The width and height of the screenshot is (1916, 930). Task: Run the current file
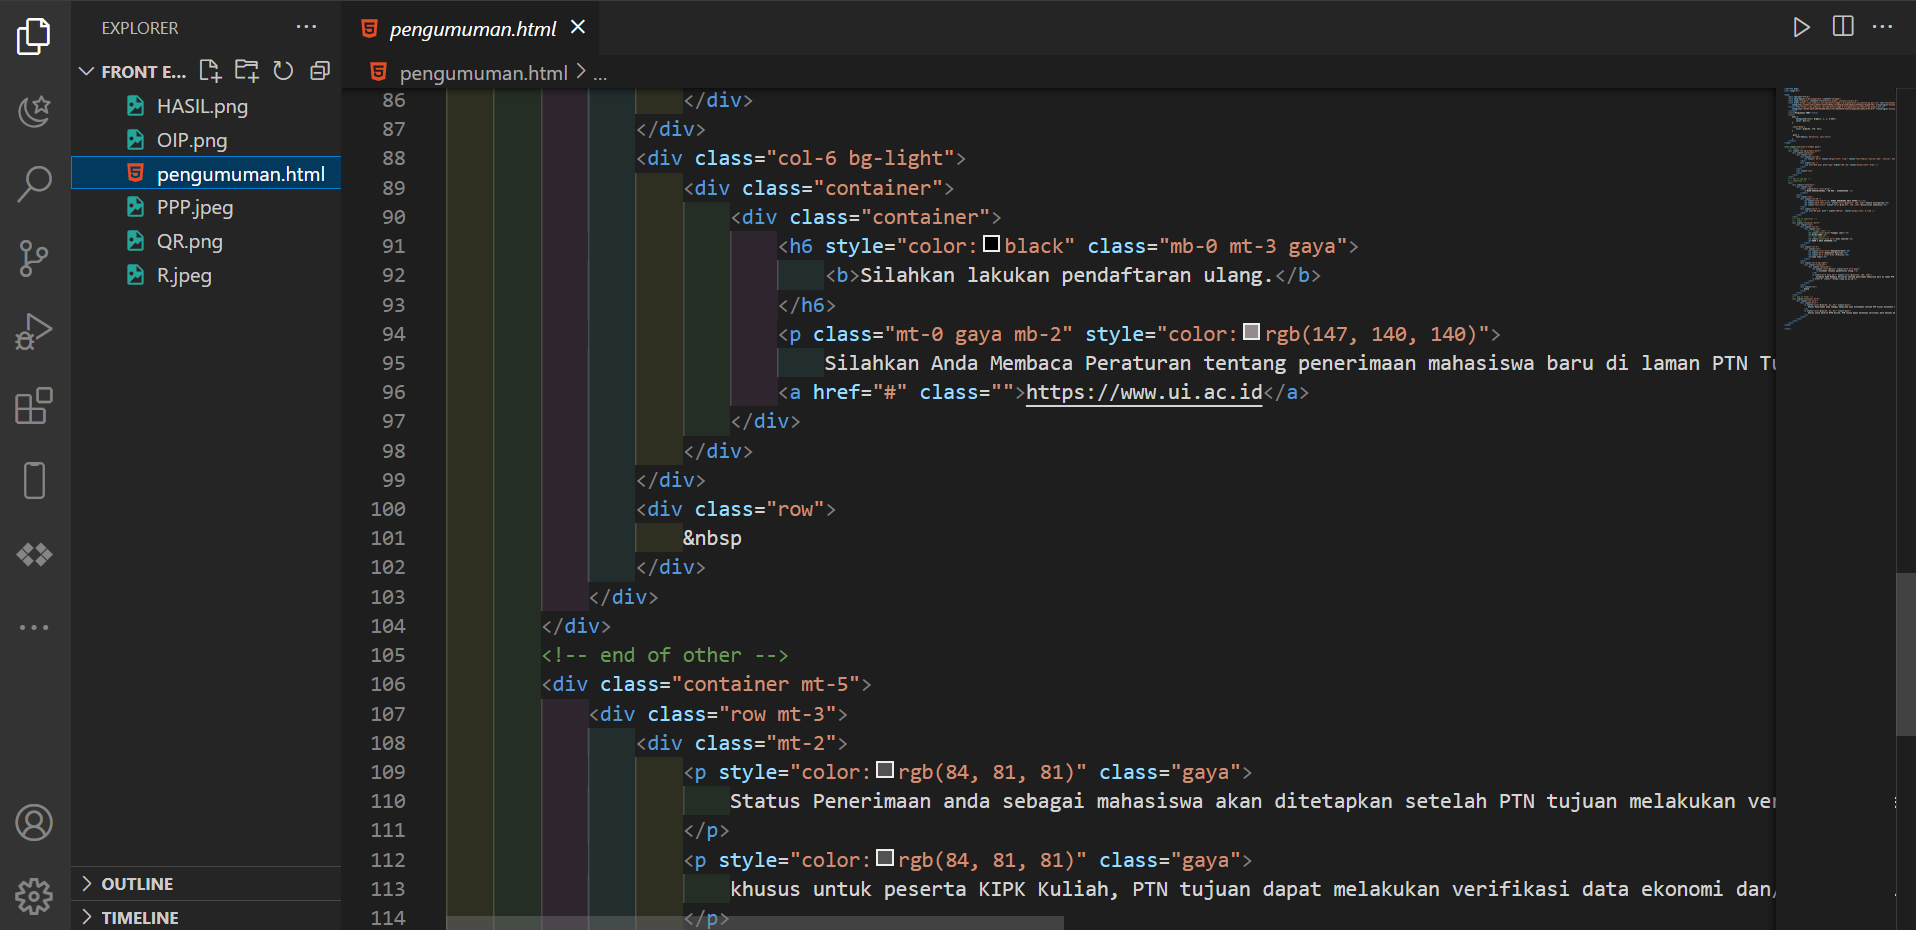tap(1801, 27)
